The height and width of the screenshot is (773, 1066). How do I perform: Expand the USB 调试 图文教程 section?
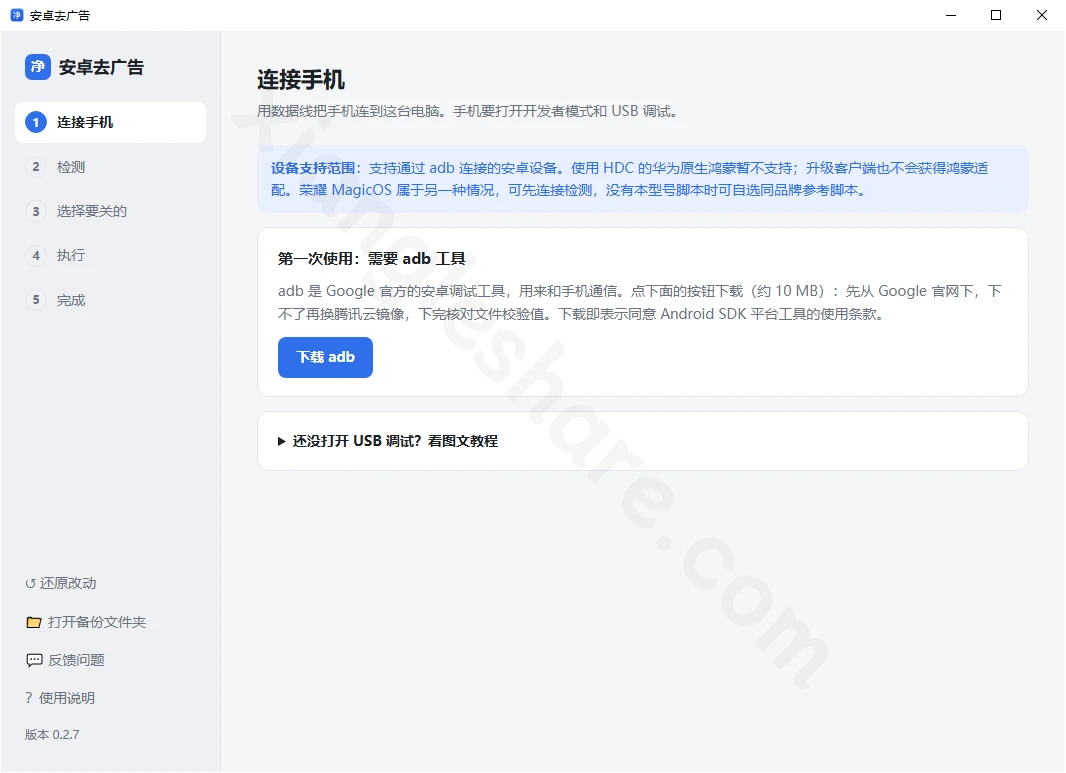pyautogui.click(x=642, y=441)
